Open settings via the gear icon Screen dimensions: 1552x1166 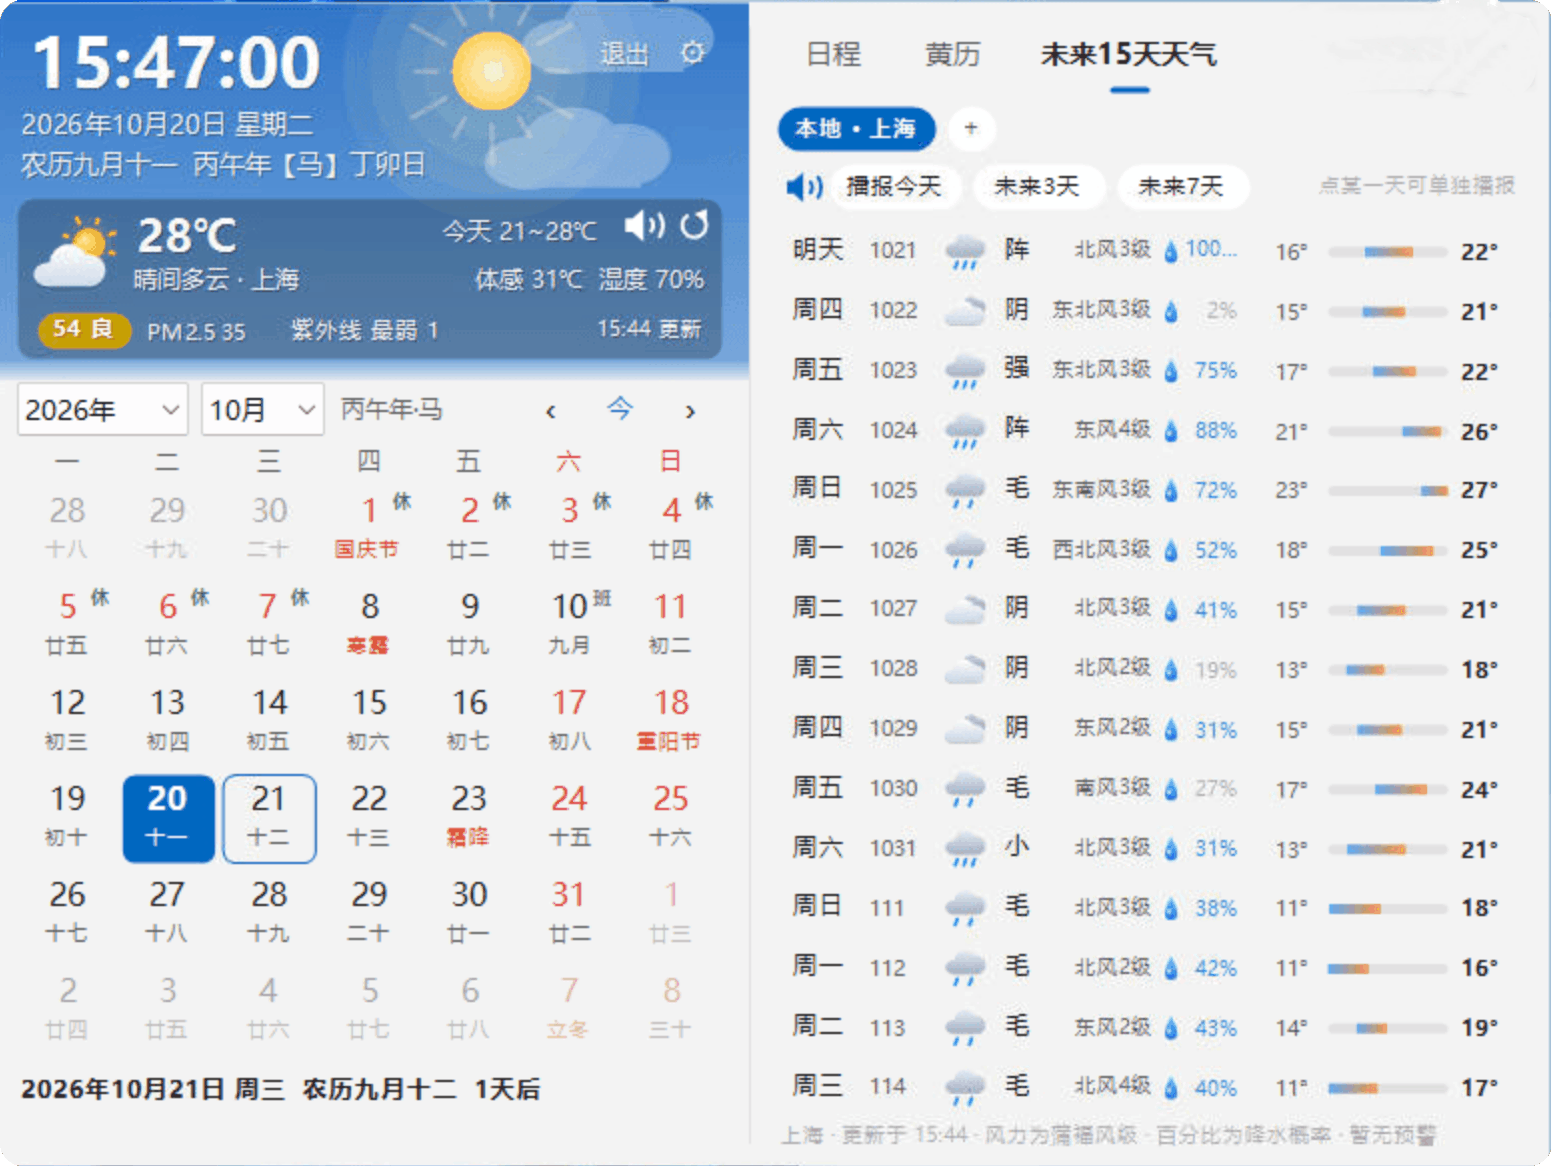tap(692, 52)
